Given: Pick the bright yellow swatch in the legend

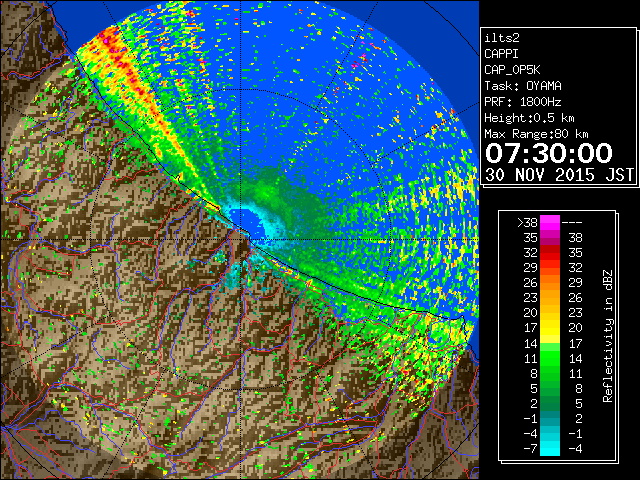Looking at the screenshot, I should click(550, 328).
